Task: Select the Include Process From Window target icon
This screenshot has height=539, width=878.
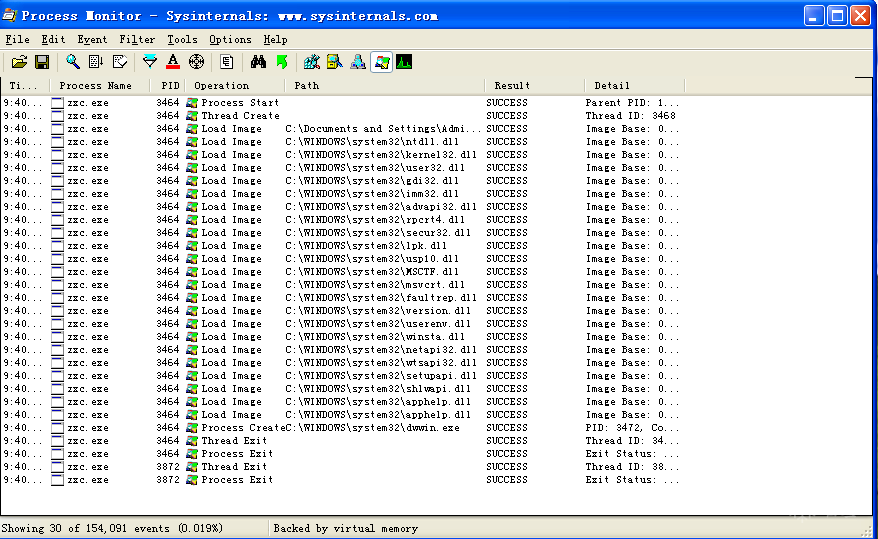Action: point(196,62)
